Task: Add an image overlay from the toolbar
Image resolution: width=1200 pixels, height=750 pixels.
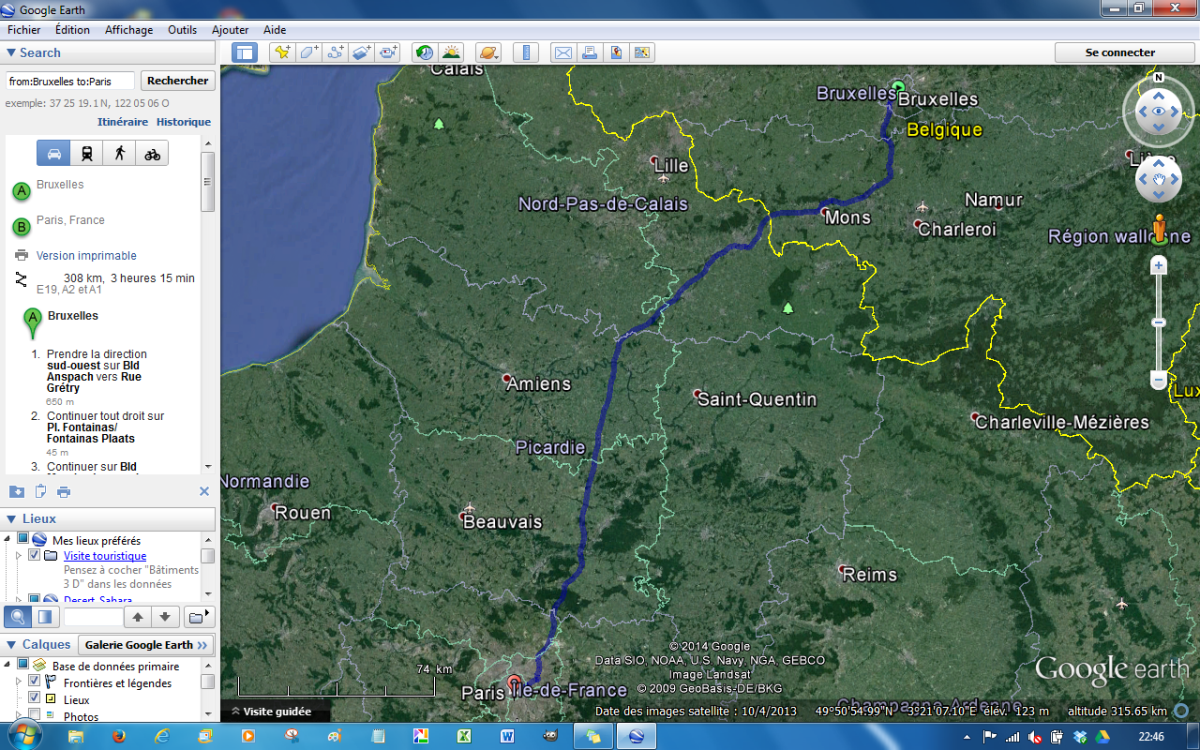Action: [361, 53]
